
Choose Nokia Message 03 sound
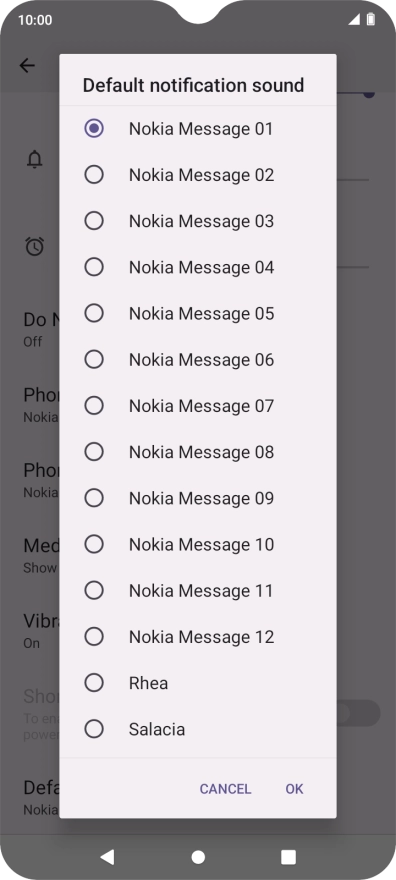point(198,221)
